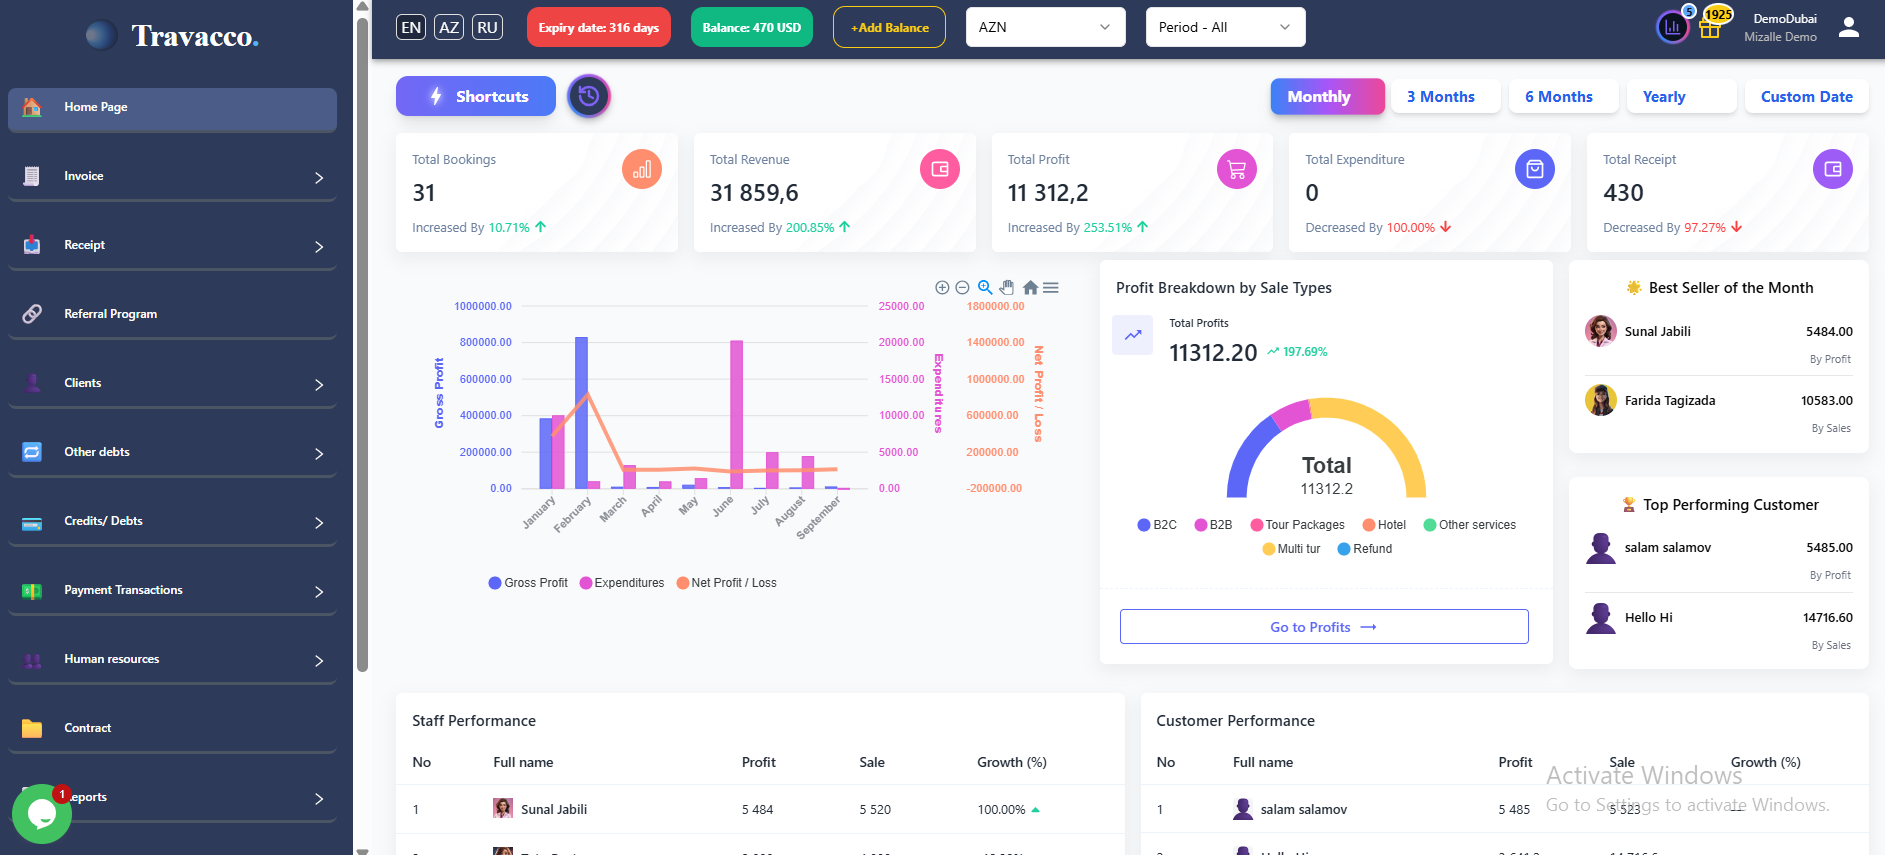Click the history clock icon beside Shortcuts
The height and width of the screenshot is (855, 1885).
tap(589, 96)
